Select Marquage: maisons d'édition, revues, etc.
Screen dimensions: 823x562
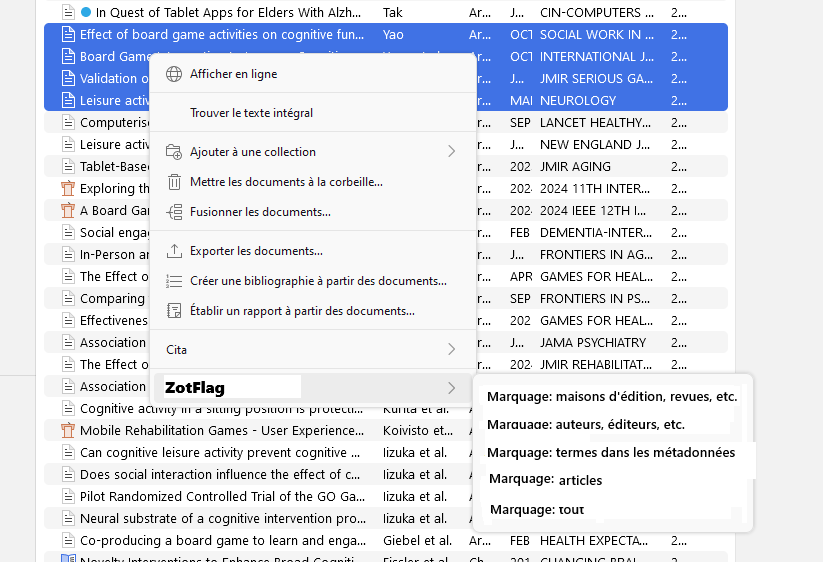pos(612,397)
